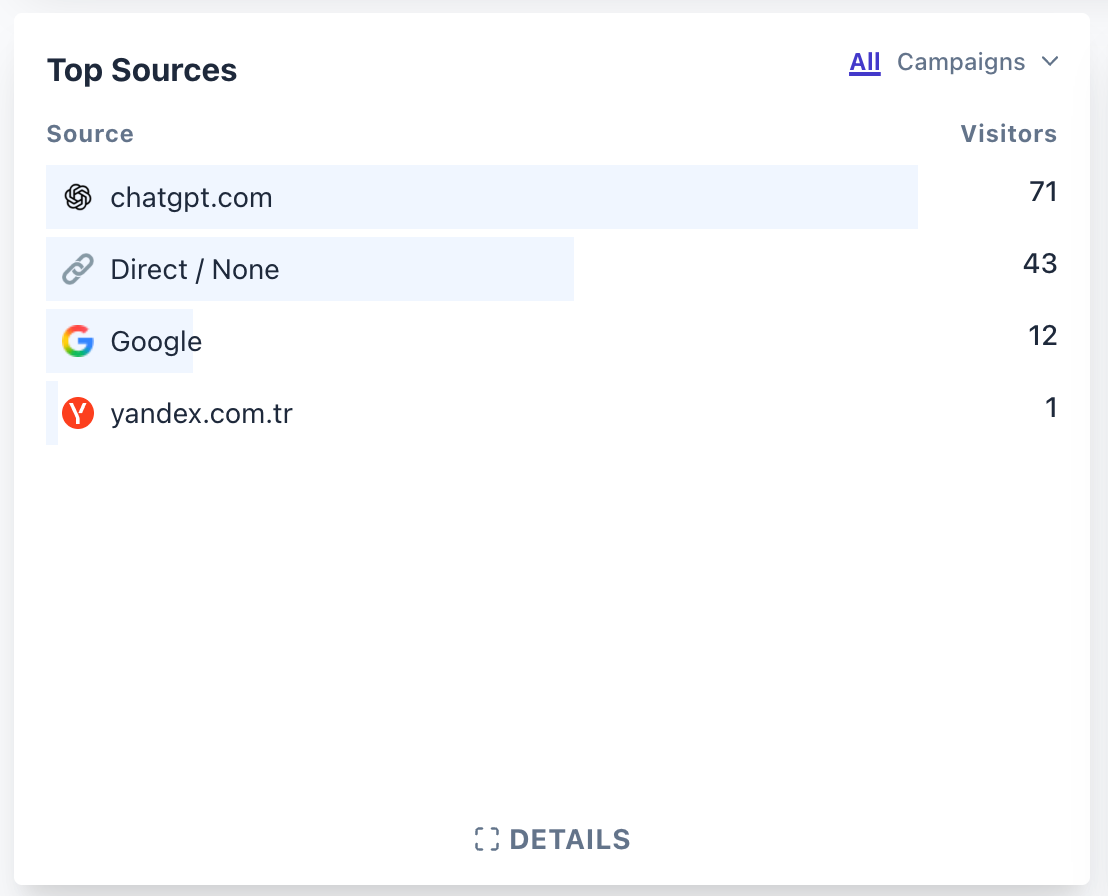1108x896 pixels.
Task: Filter by Direct / None source
Action: point(195,269)
